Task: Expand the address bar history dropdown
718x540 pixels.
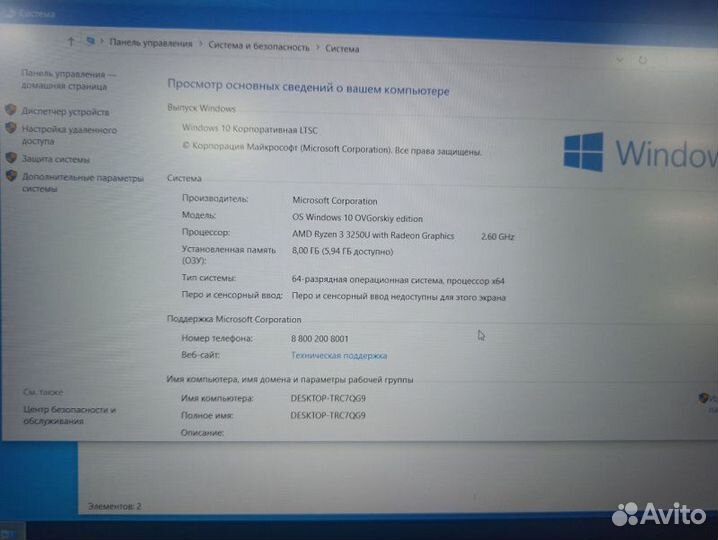Action: [620, 60]
